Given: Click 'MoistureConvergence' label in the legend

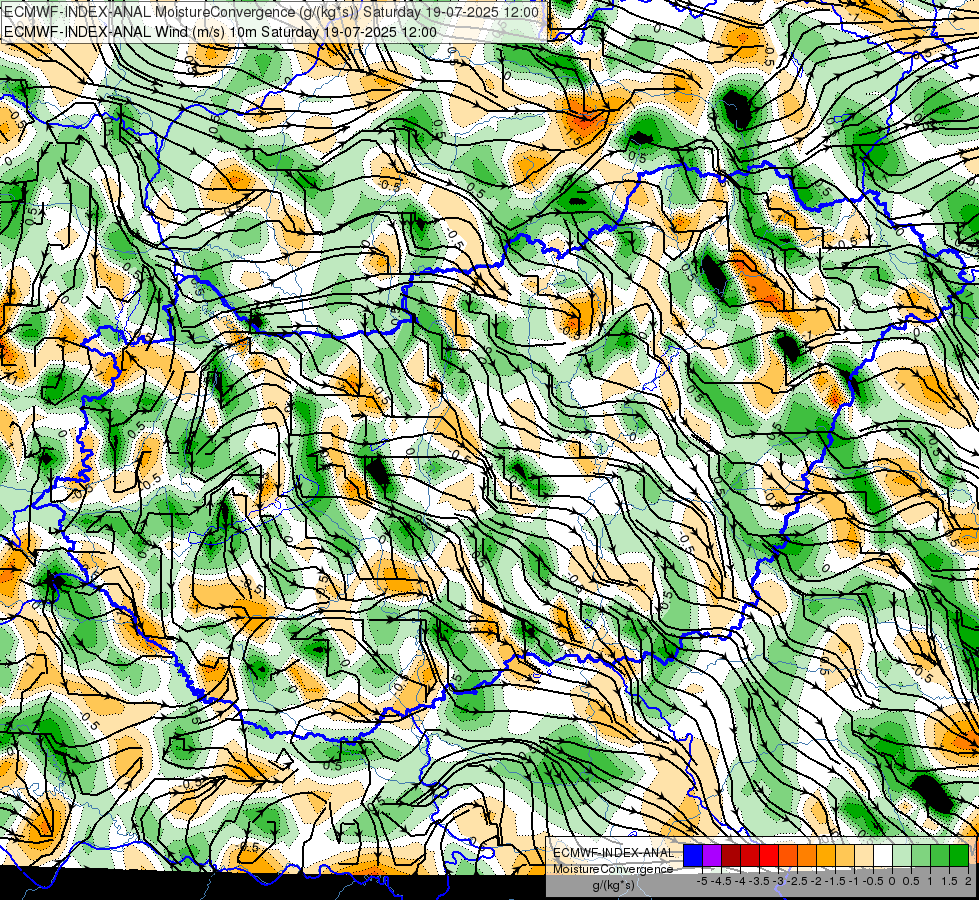Looking at the screenshot, I should 613,869.
